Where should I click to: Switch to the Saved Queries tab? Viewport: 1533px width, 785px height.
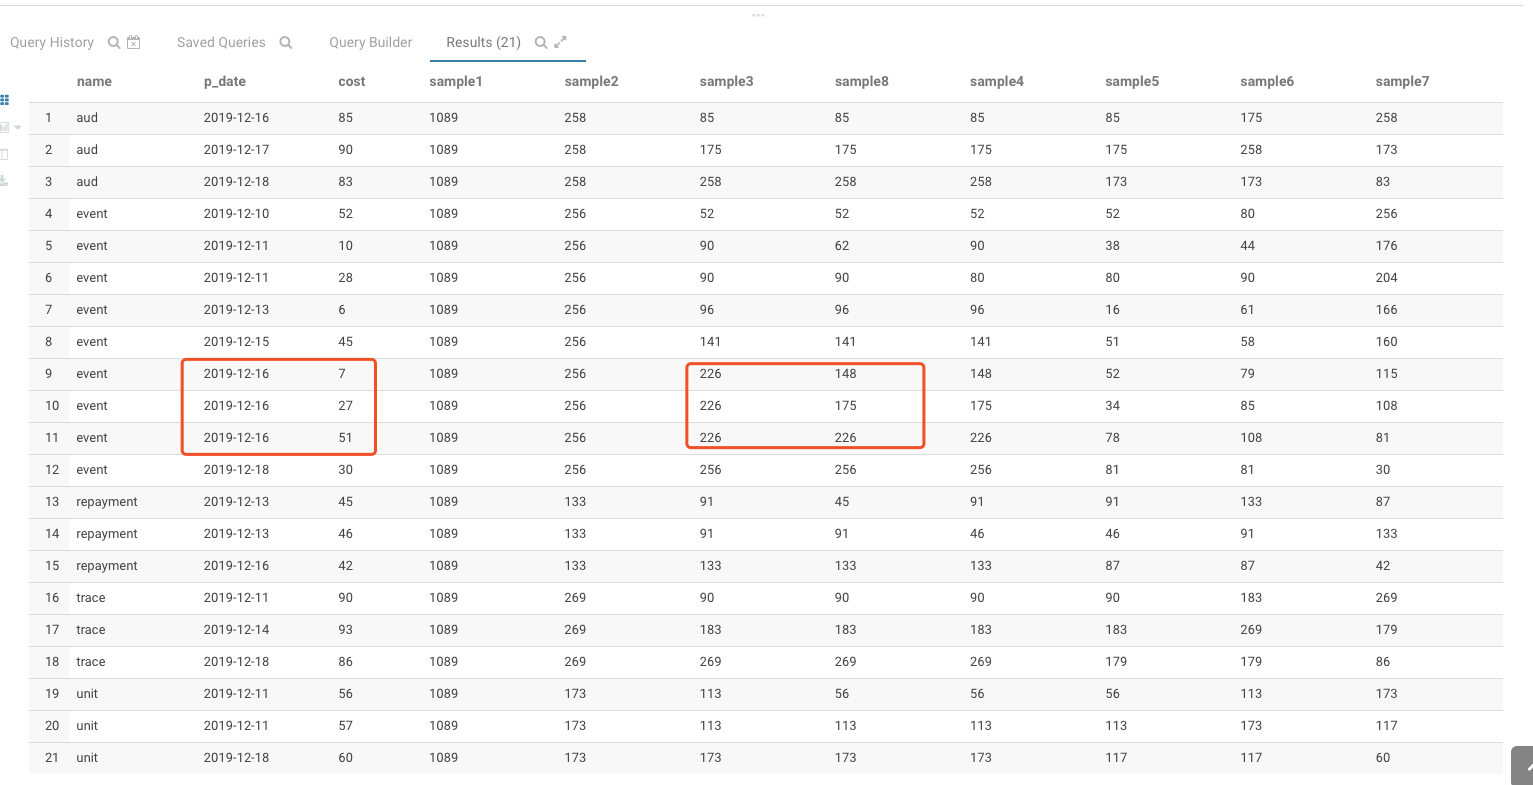coord(221,42)
